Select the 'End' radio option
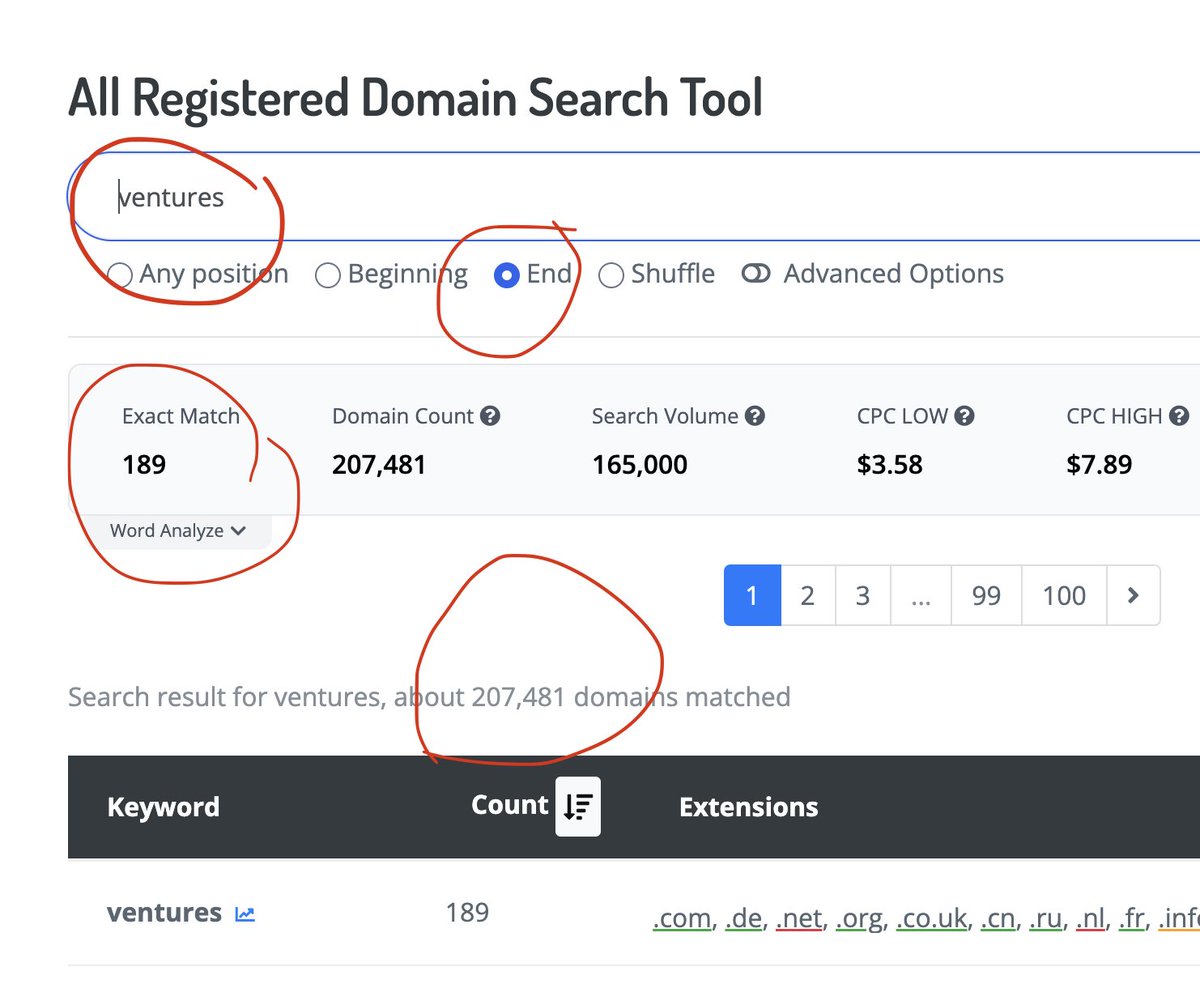The height and width of the screenshot is (988, 1200). (507, 274)
